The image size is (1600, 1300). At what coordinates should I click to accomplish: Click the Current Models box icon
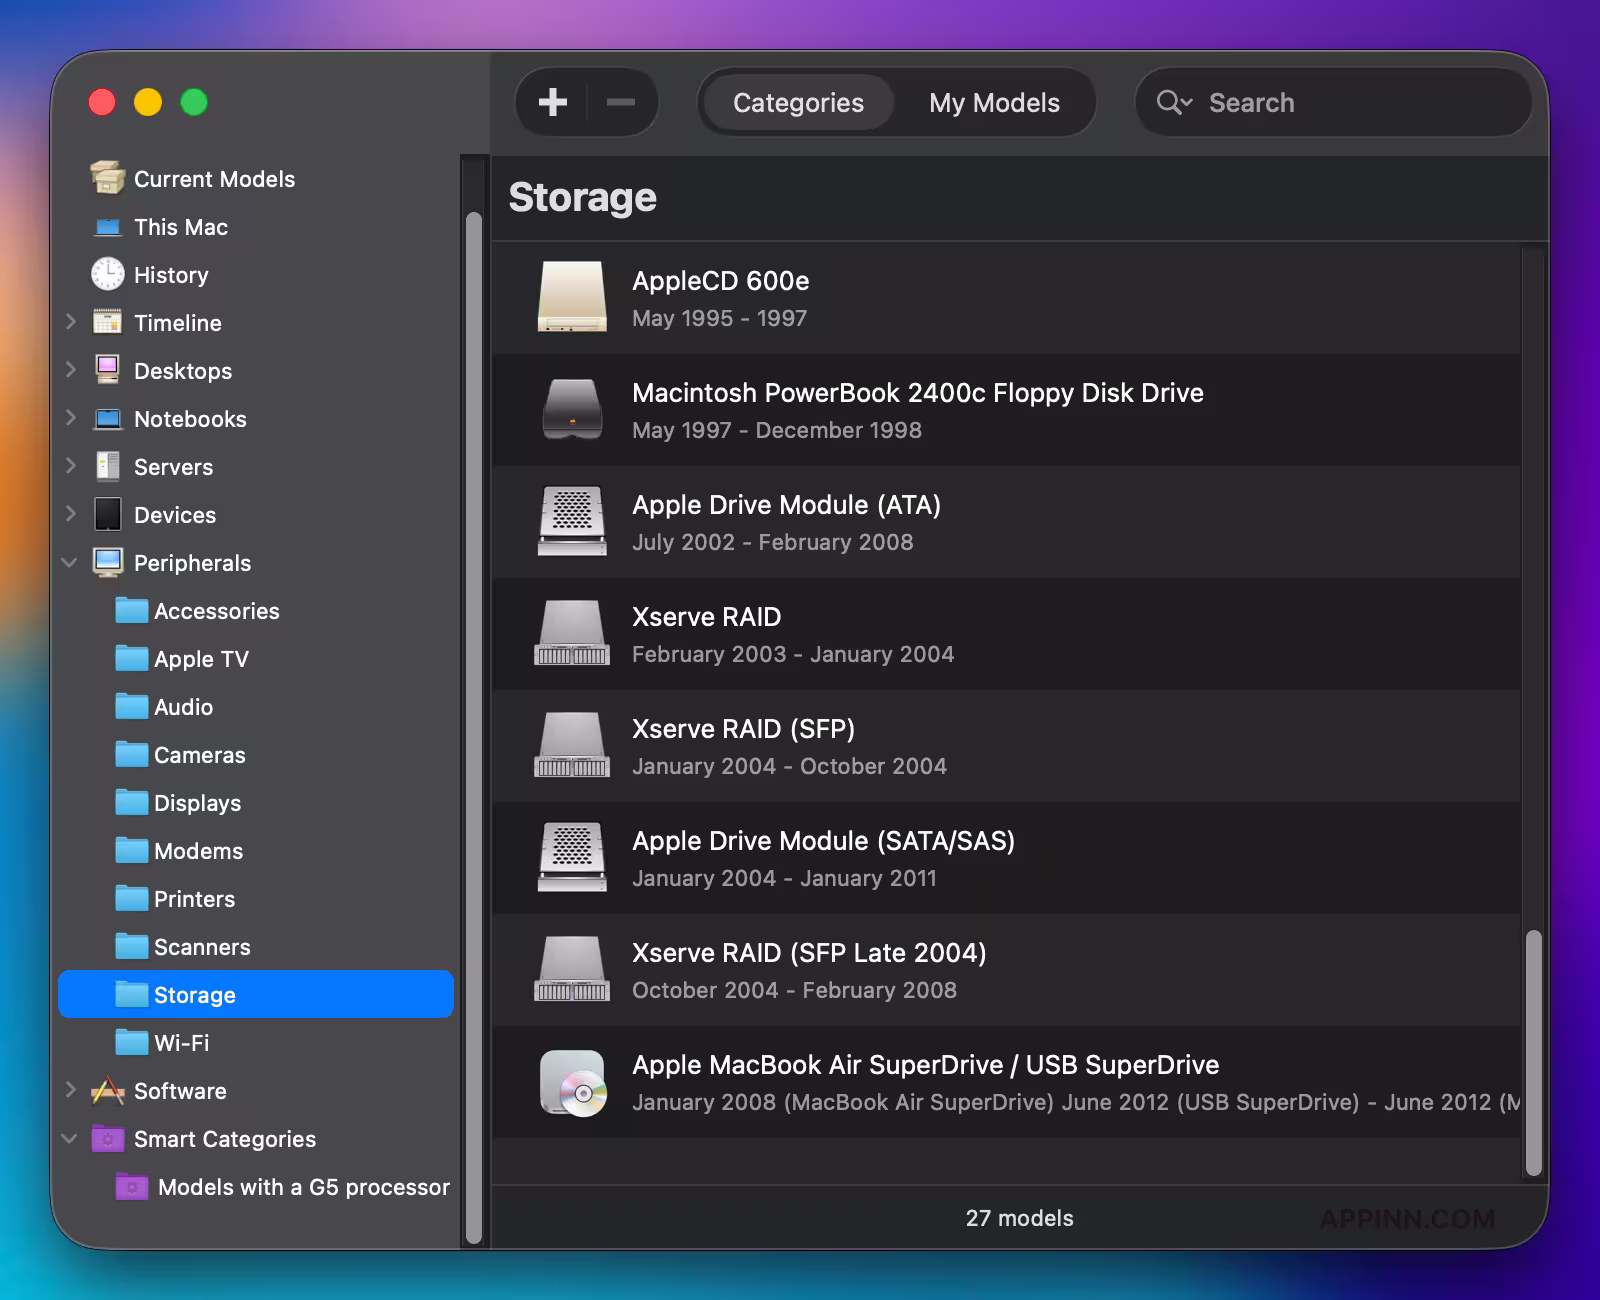point(108,178)
